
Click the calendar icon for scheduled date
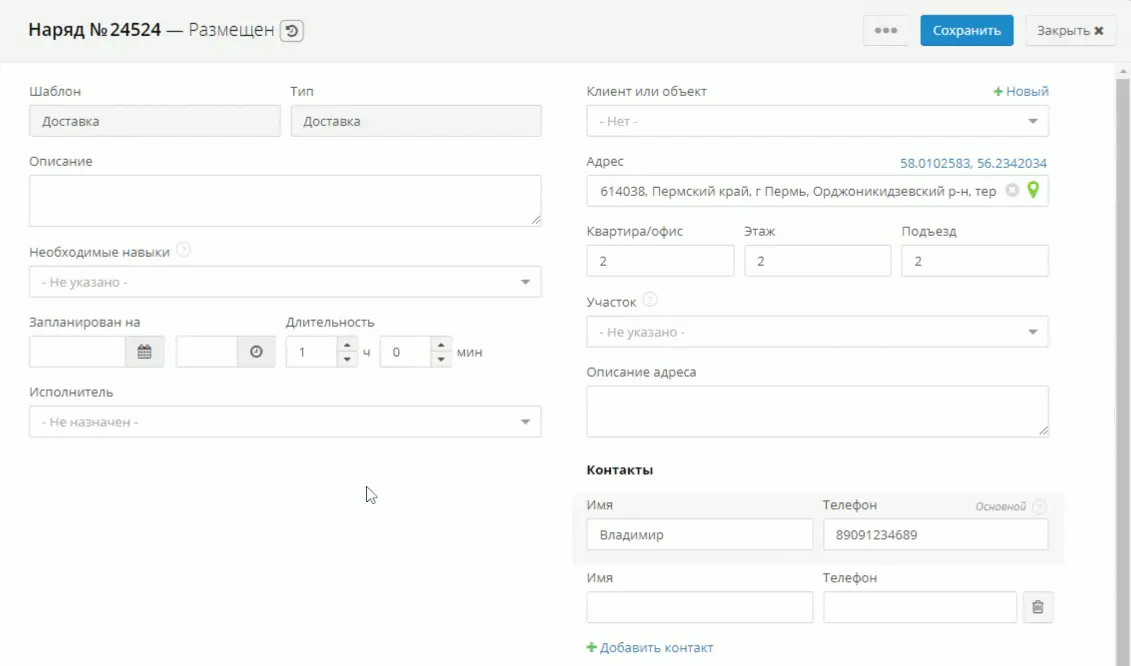click(x=144, y=352)
